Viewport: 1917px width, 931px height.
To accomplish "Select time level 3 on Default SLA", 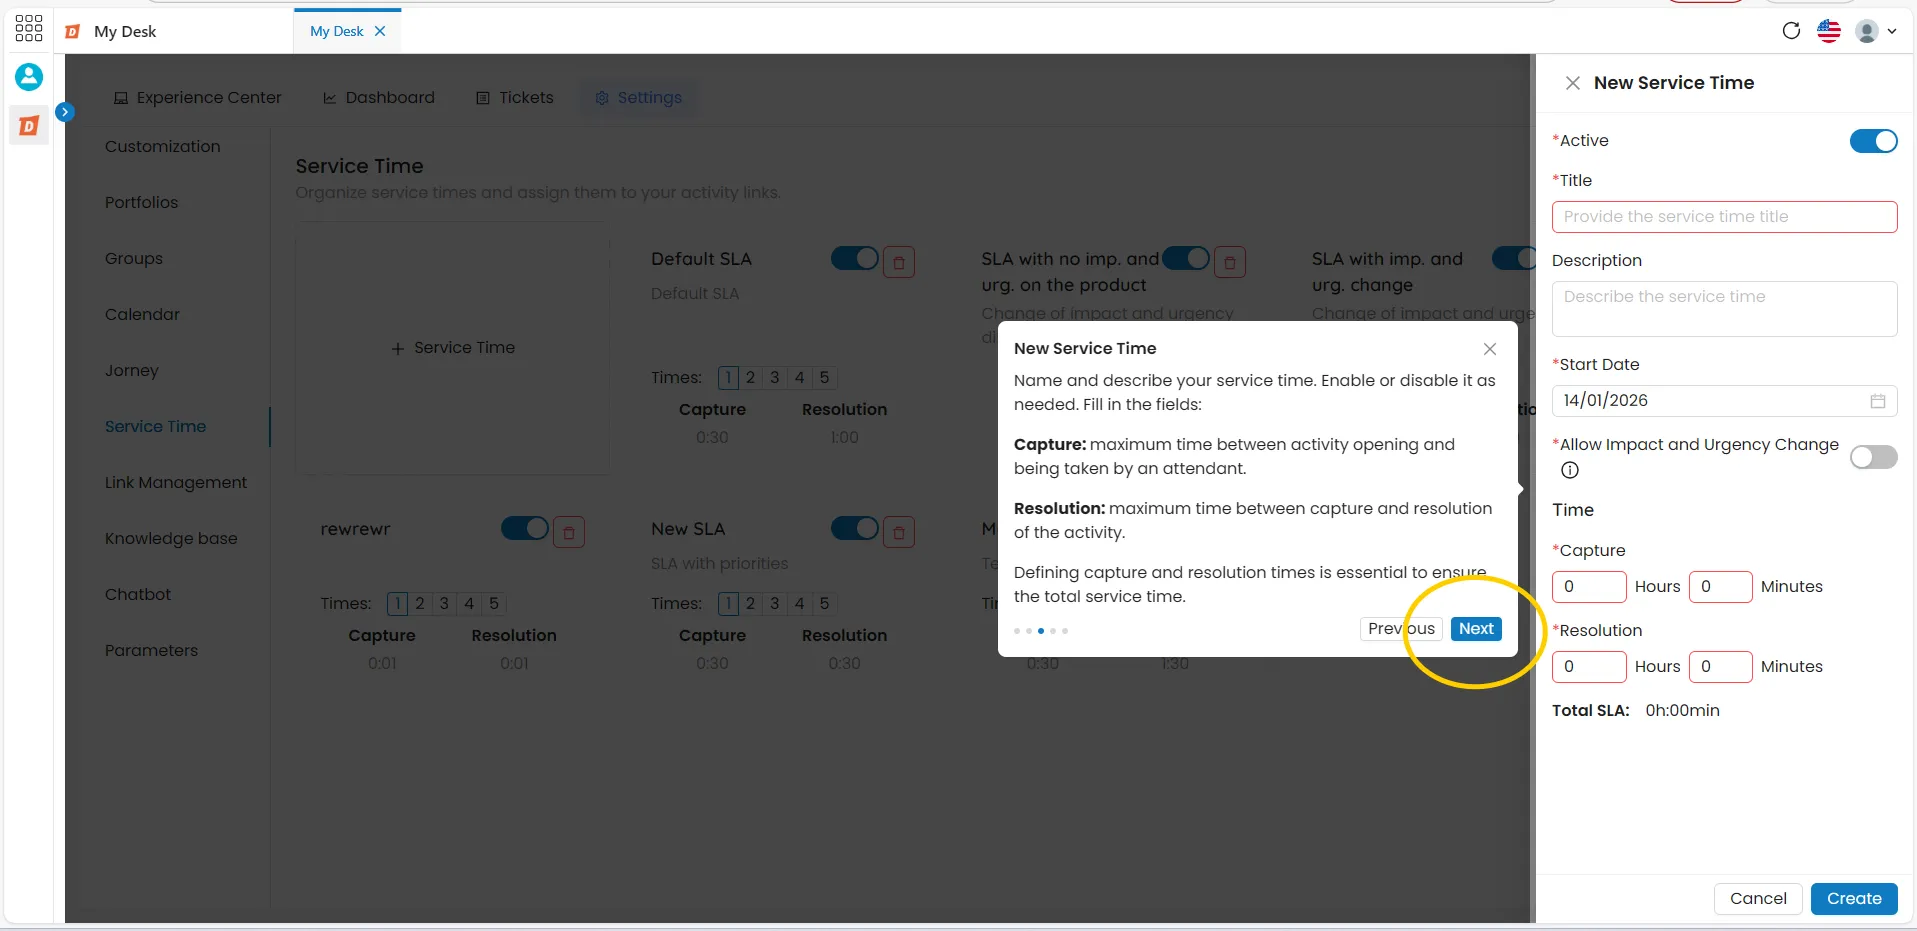I will pyautogui.click(x=775, y=378).
